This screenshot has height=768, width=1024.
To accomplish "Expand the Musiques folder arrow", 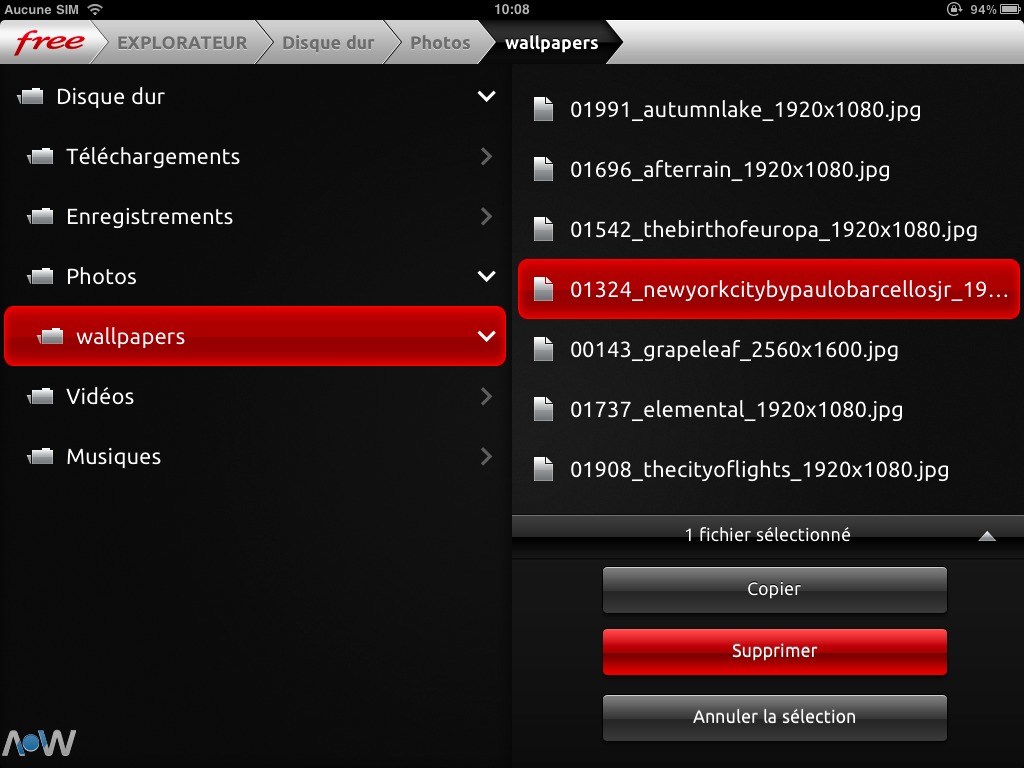I will click(x=486, y=457).
